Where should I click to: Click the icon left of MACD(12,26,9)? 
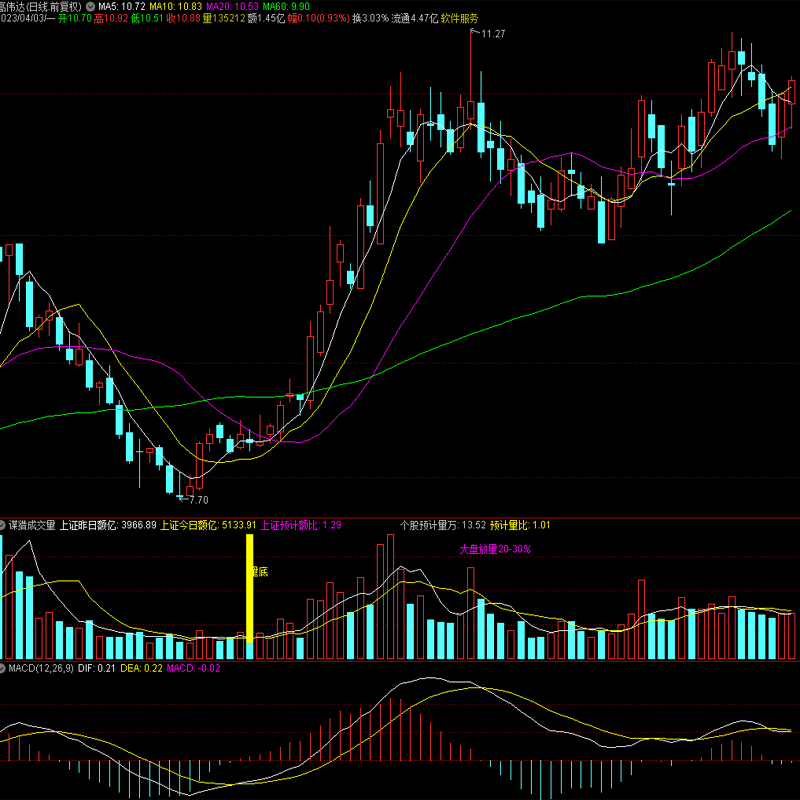tap(3, 667)
